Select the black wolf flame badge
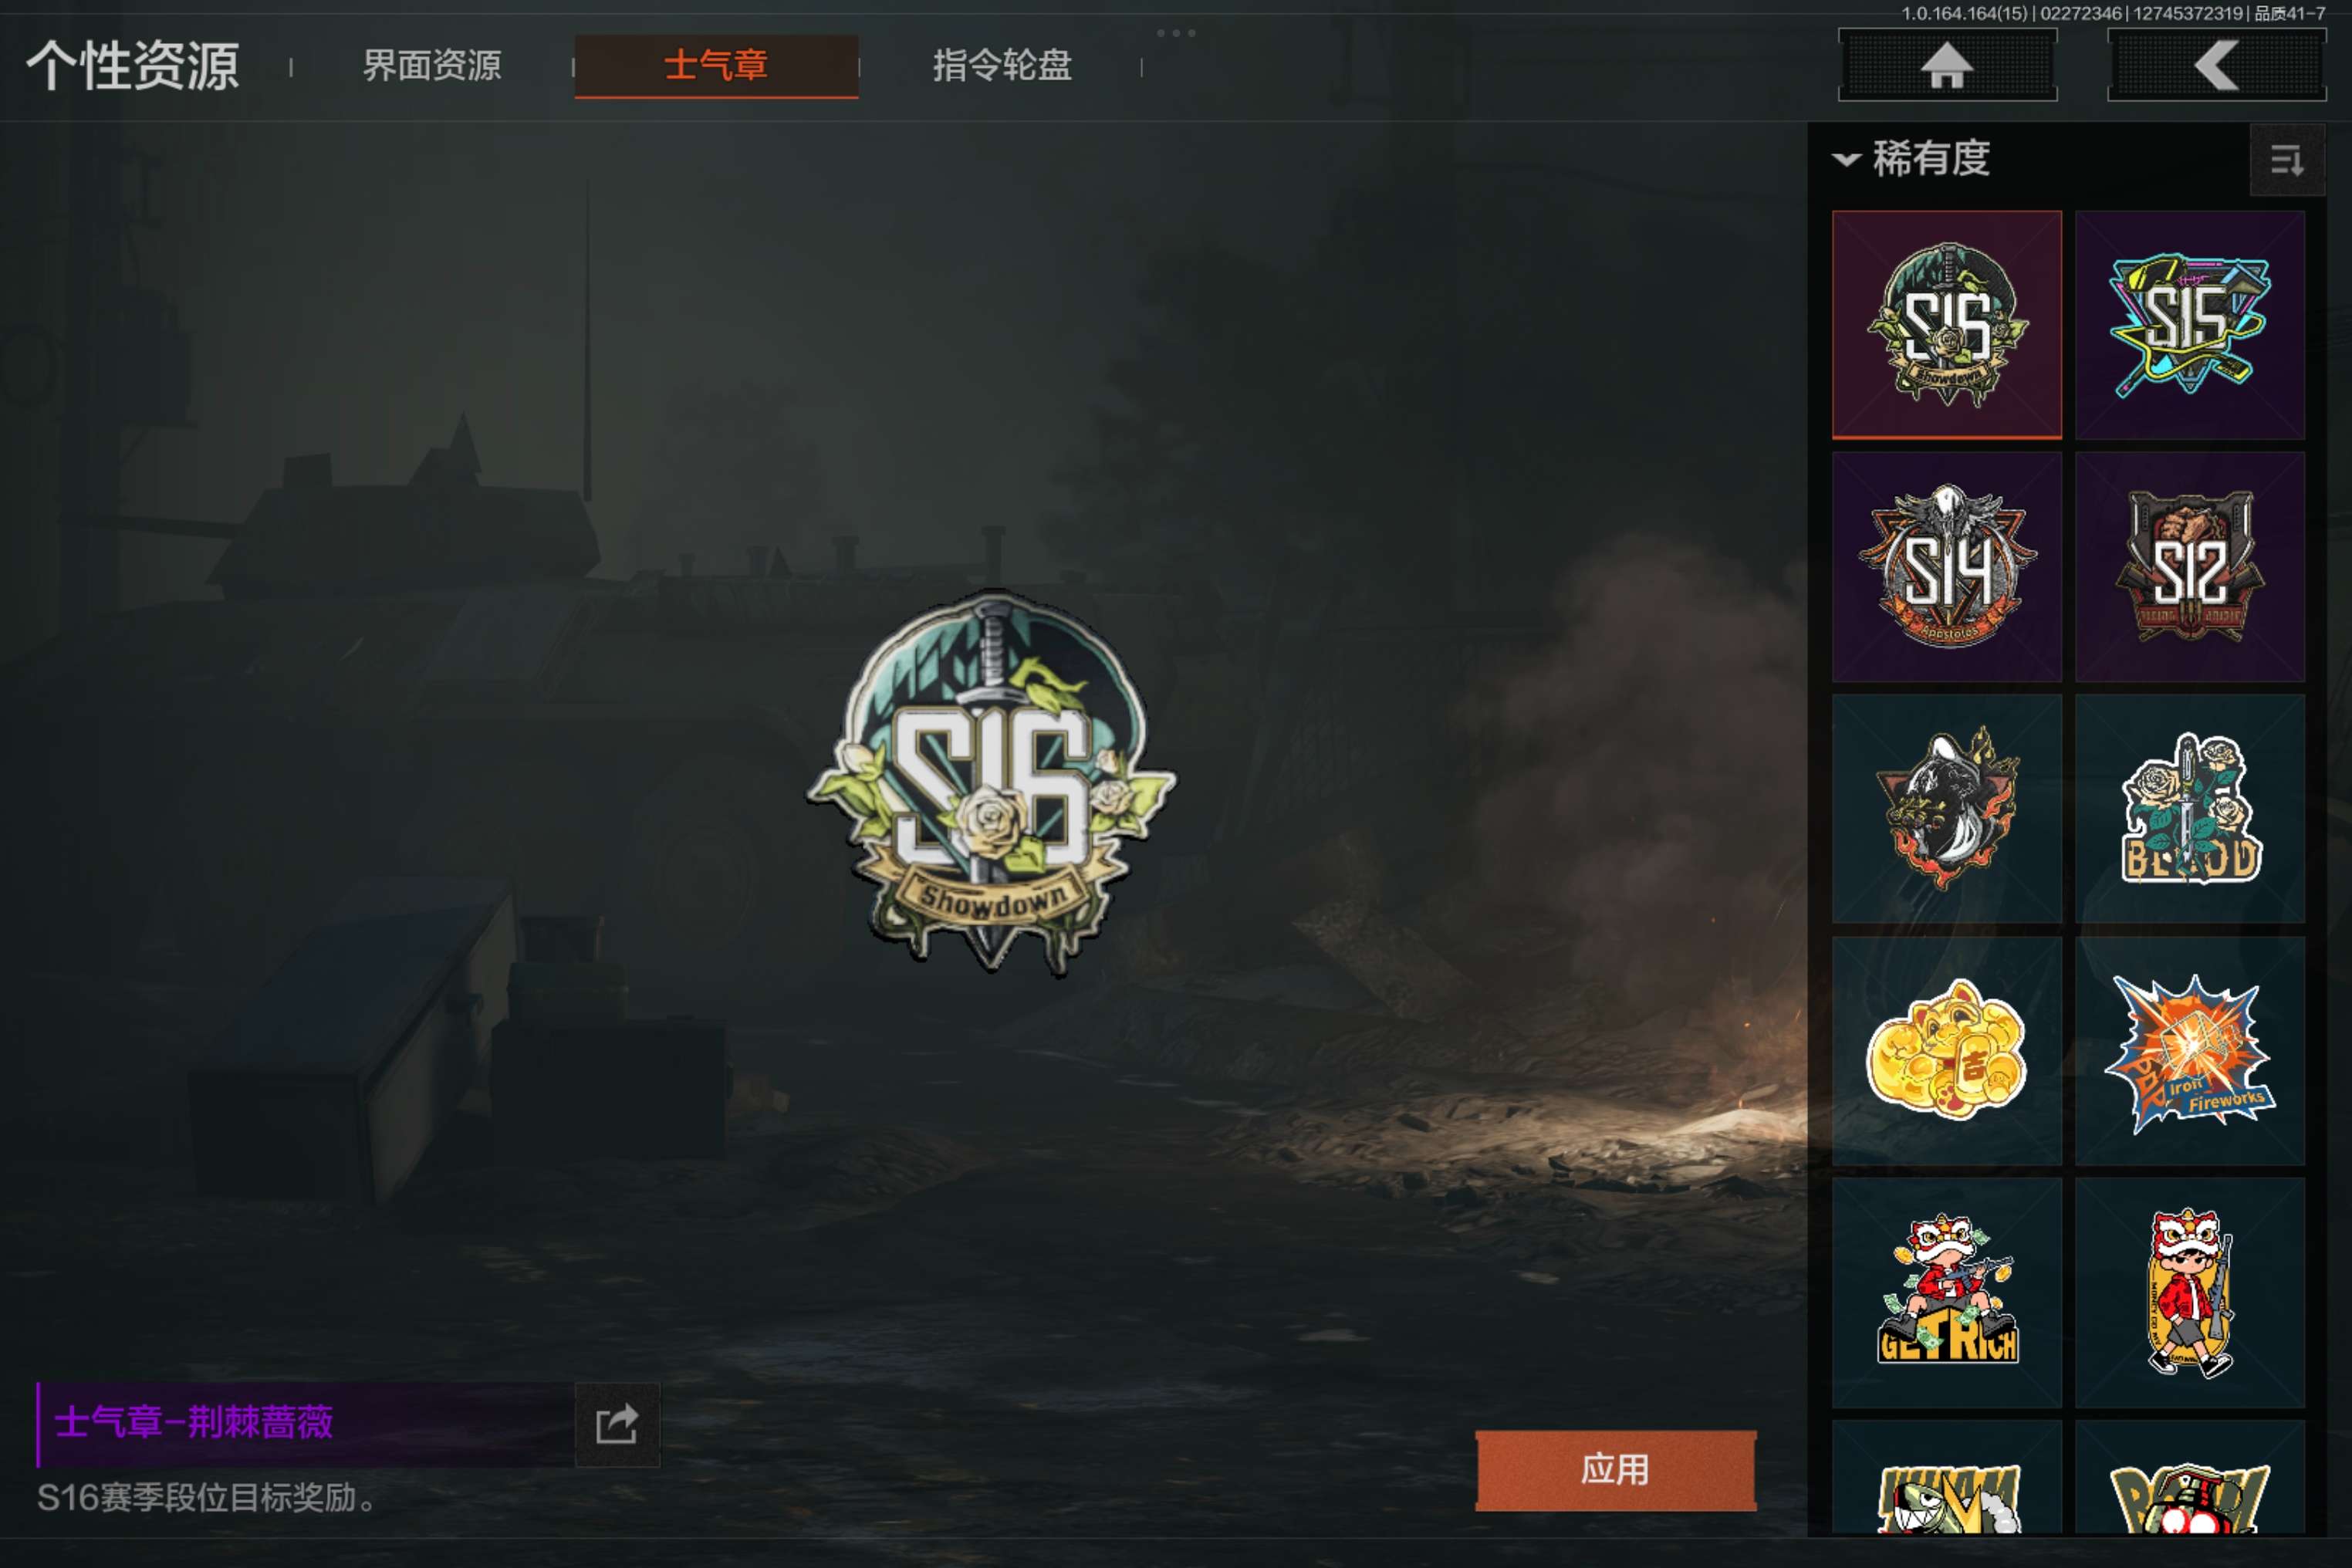The height and width of the screenshot is (1568, 2352). (1946, 808)
